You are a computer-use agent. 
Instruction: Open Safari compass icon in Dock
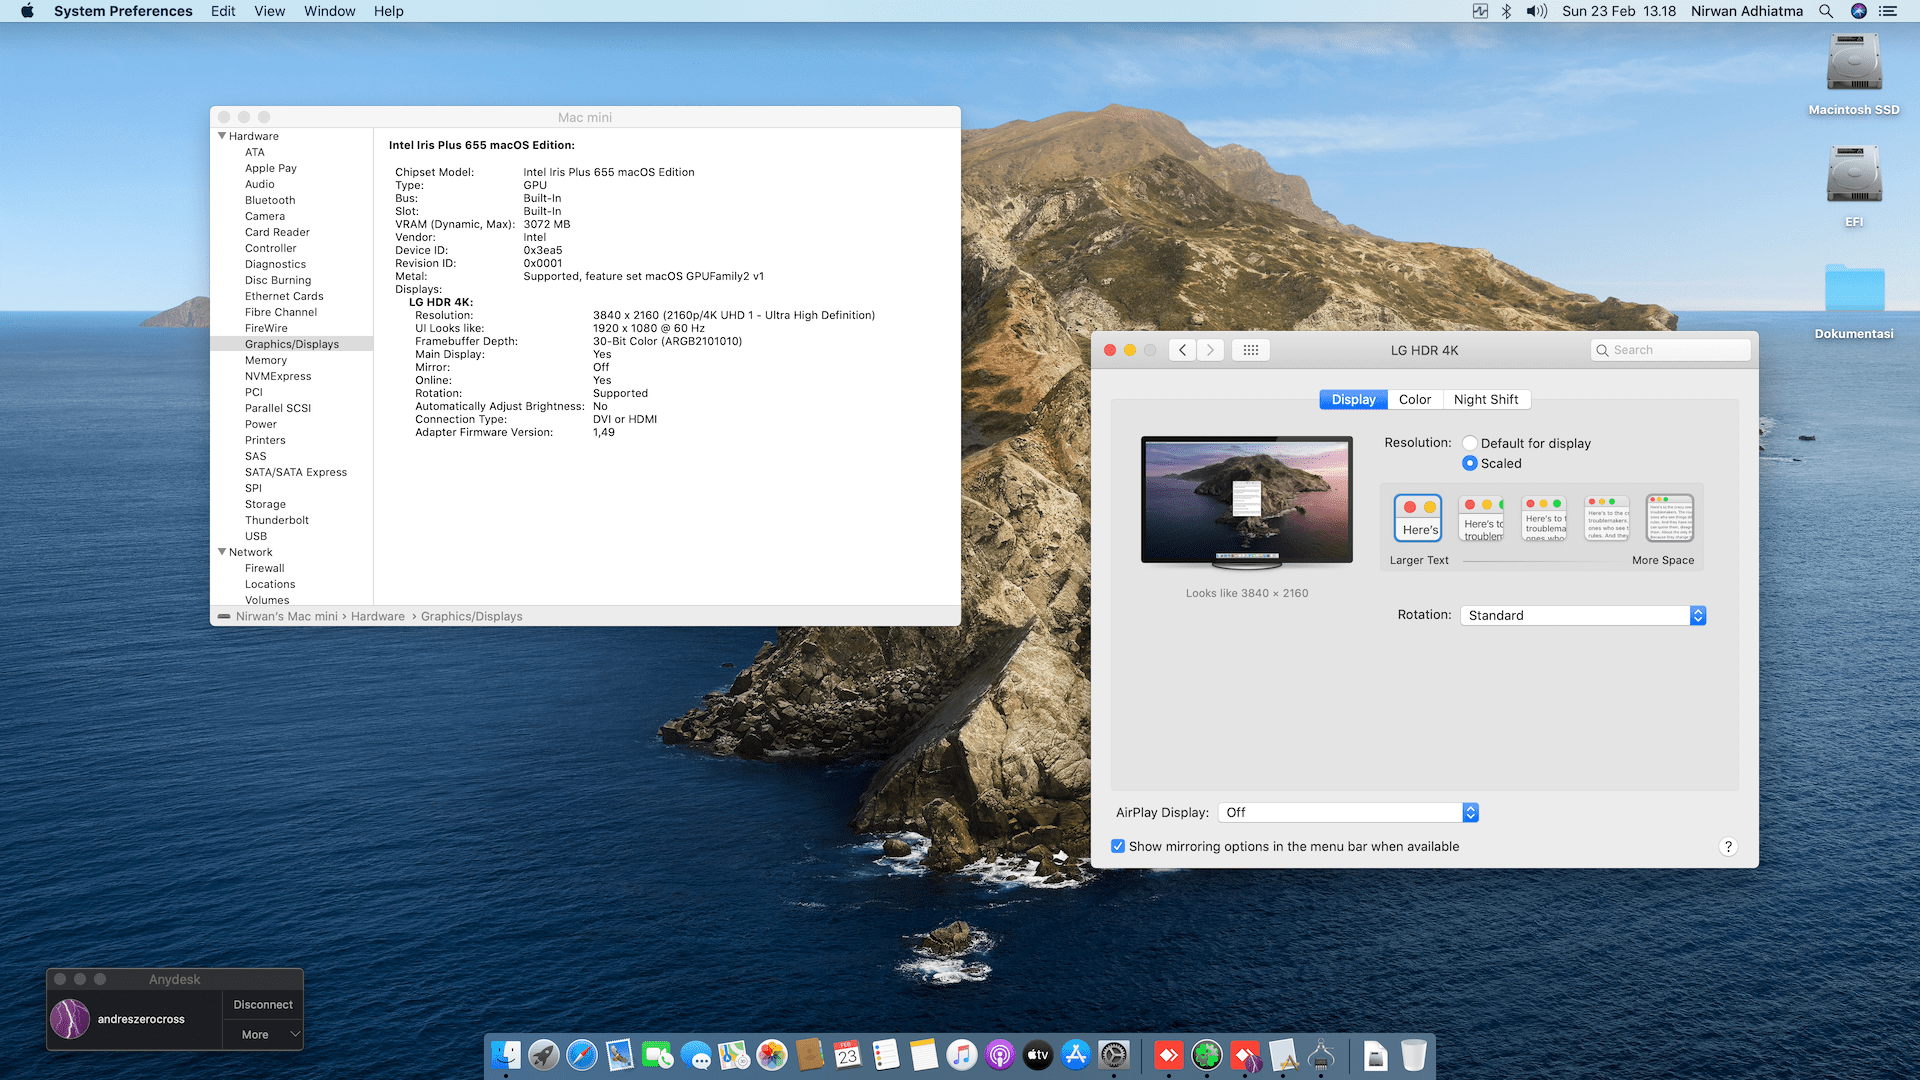point(582,1055)
